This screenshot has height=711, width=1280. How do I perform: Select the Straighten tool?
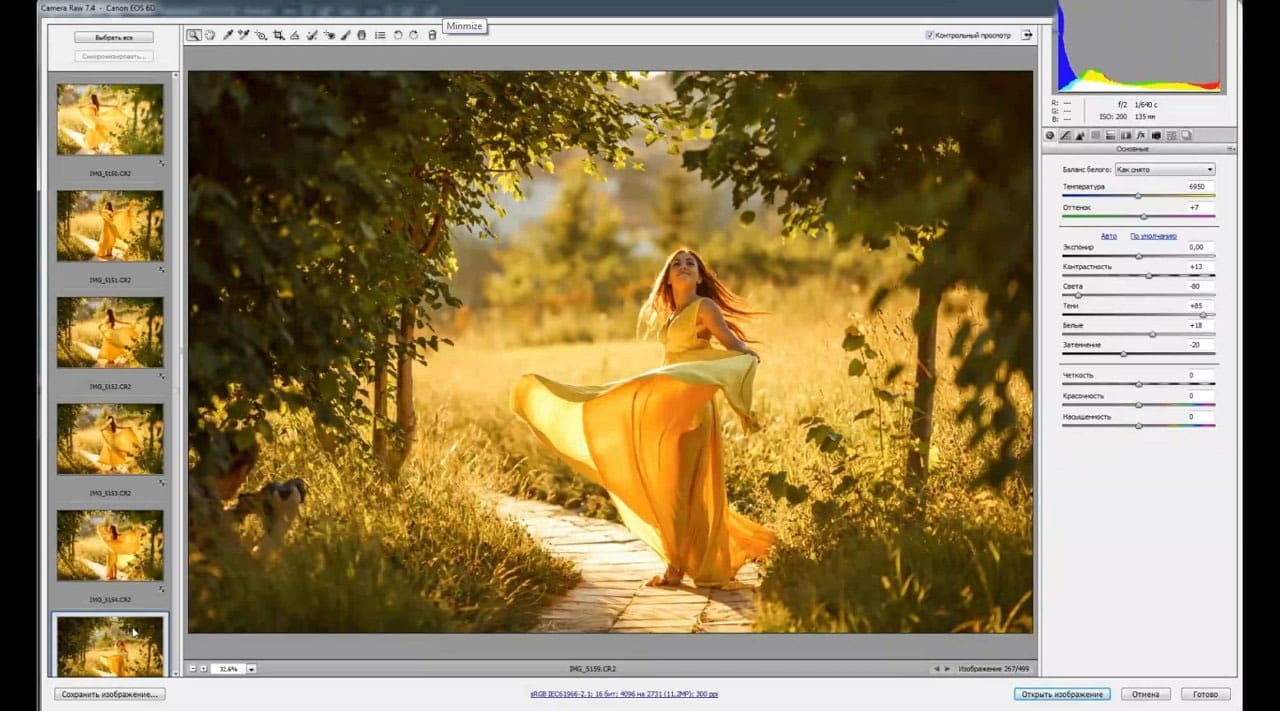click(x=294, y=35)
